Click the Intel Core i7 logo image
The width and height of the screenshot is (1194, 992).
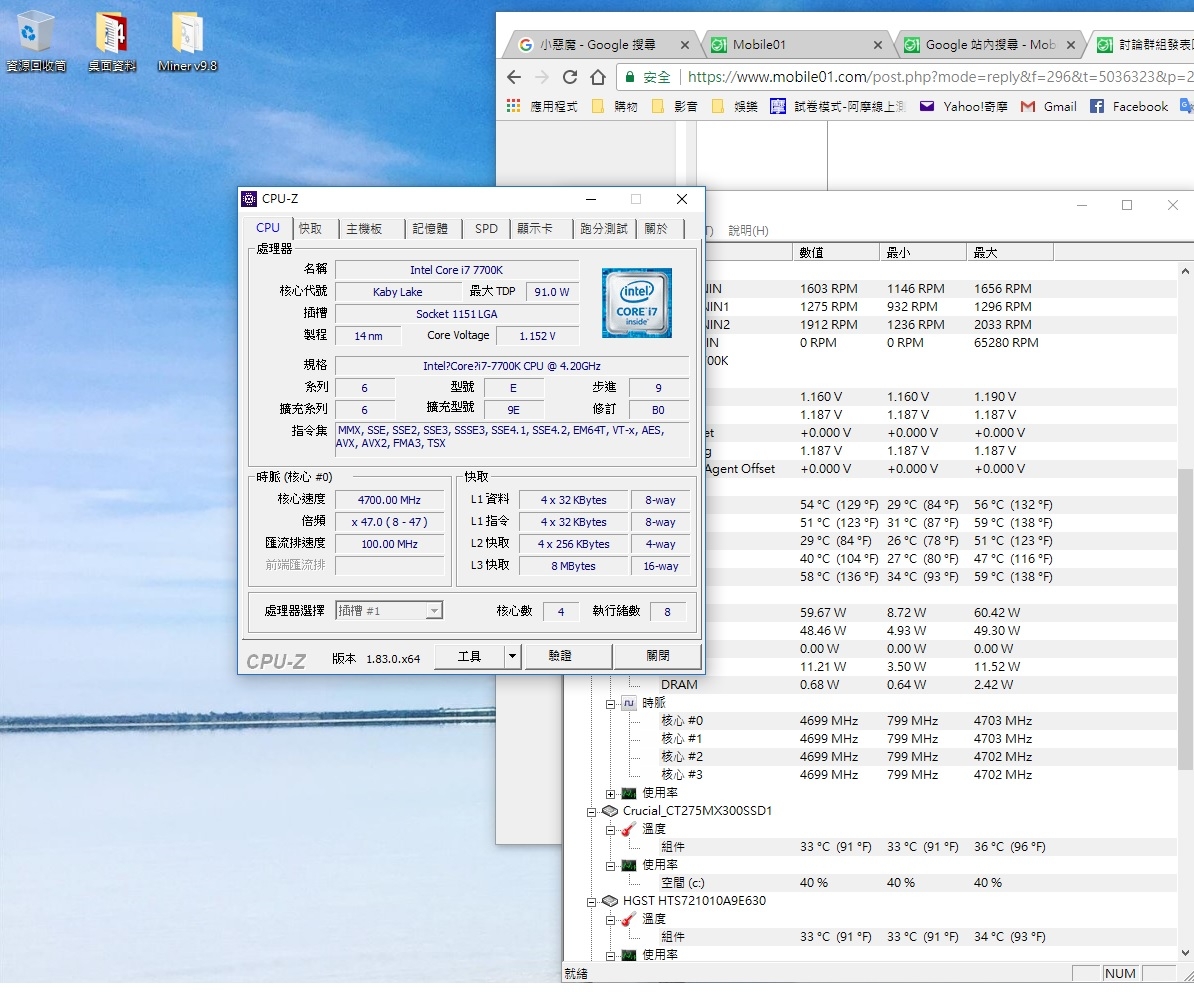point(637,302)
